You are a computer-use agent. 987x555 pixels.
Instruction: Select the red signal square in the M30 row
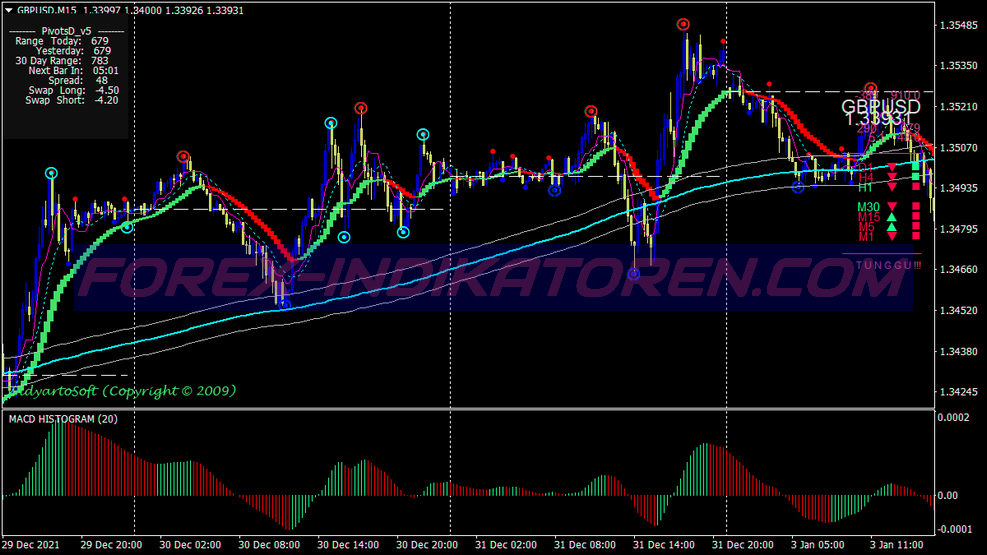tap(915, 207)
